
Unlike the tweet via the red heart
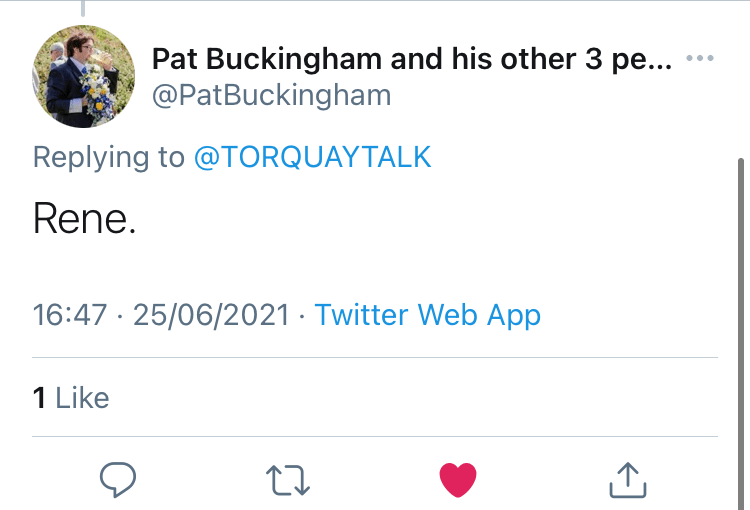(x=459, y=480)
